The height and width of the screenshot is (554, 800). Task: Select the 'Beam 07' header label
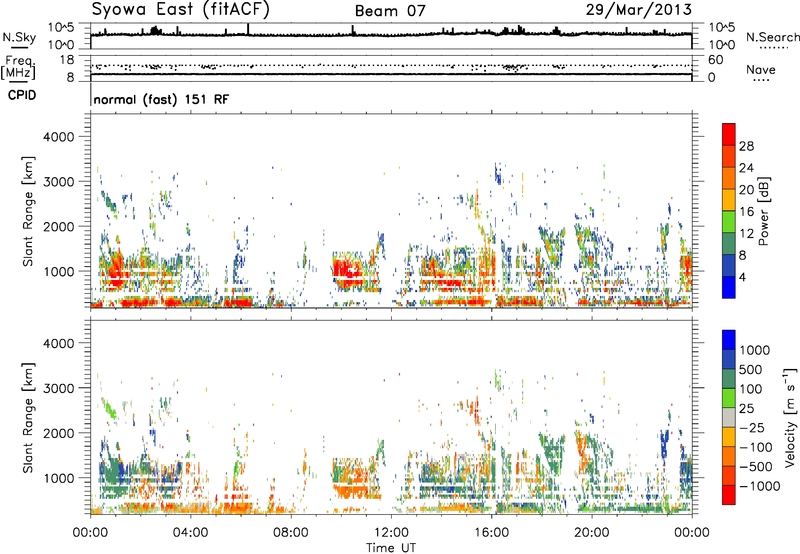point(390,11)
